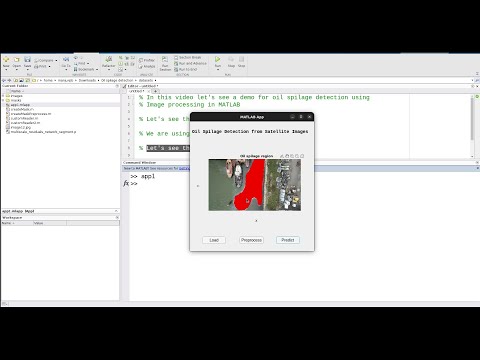Click the Preprocess button in MATLAB App
This screenshot has height=360, width=480.
point(251,240)
